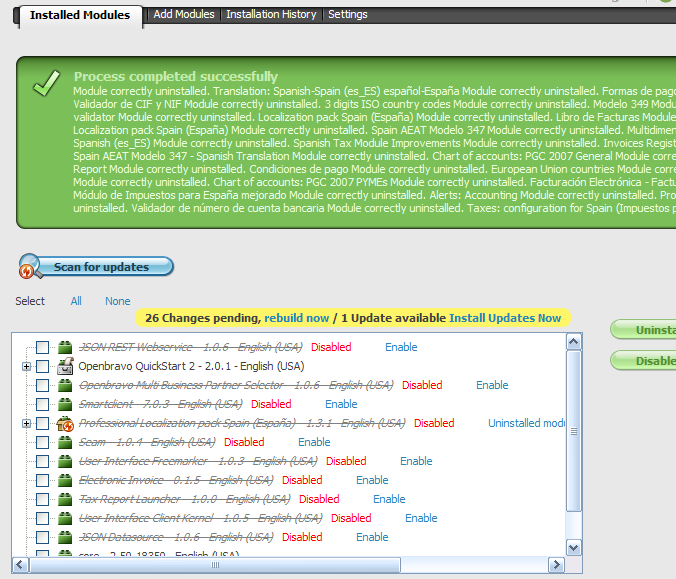Toggle the Electronic Invoice checkbox
Screen dimensions: 676x579
[42, 480]
